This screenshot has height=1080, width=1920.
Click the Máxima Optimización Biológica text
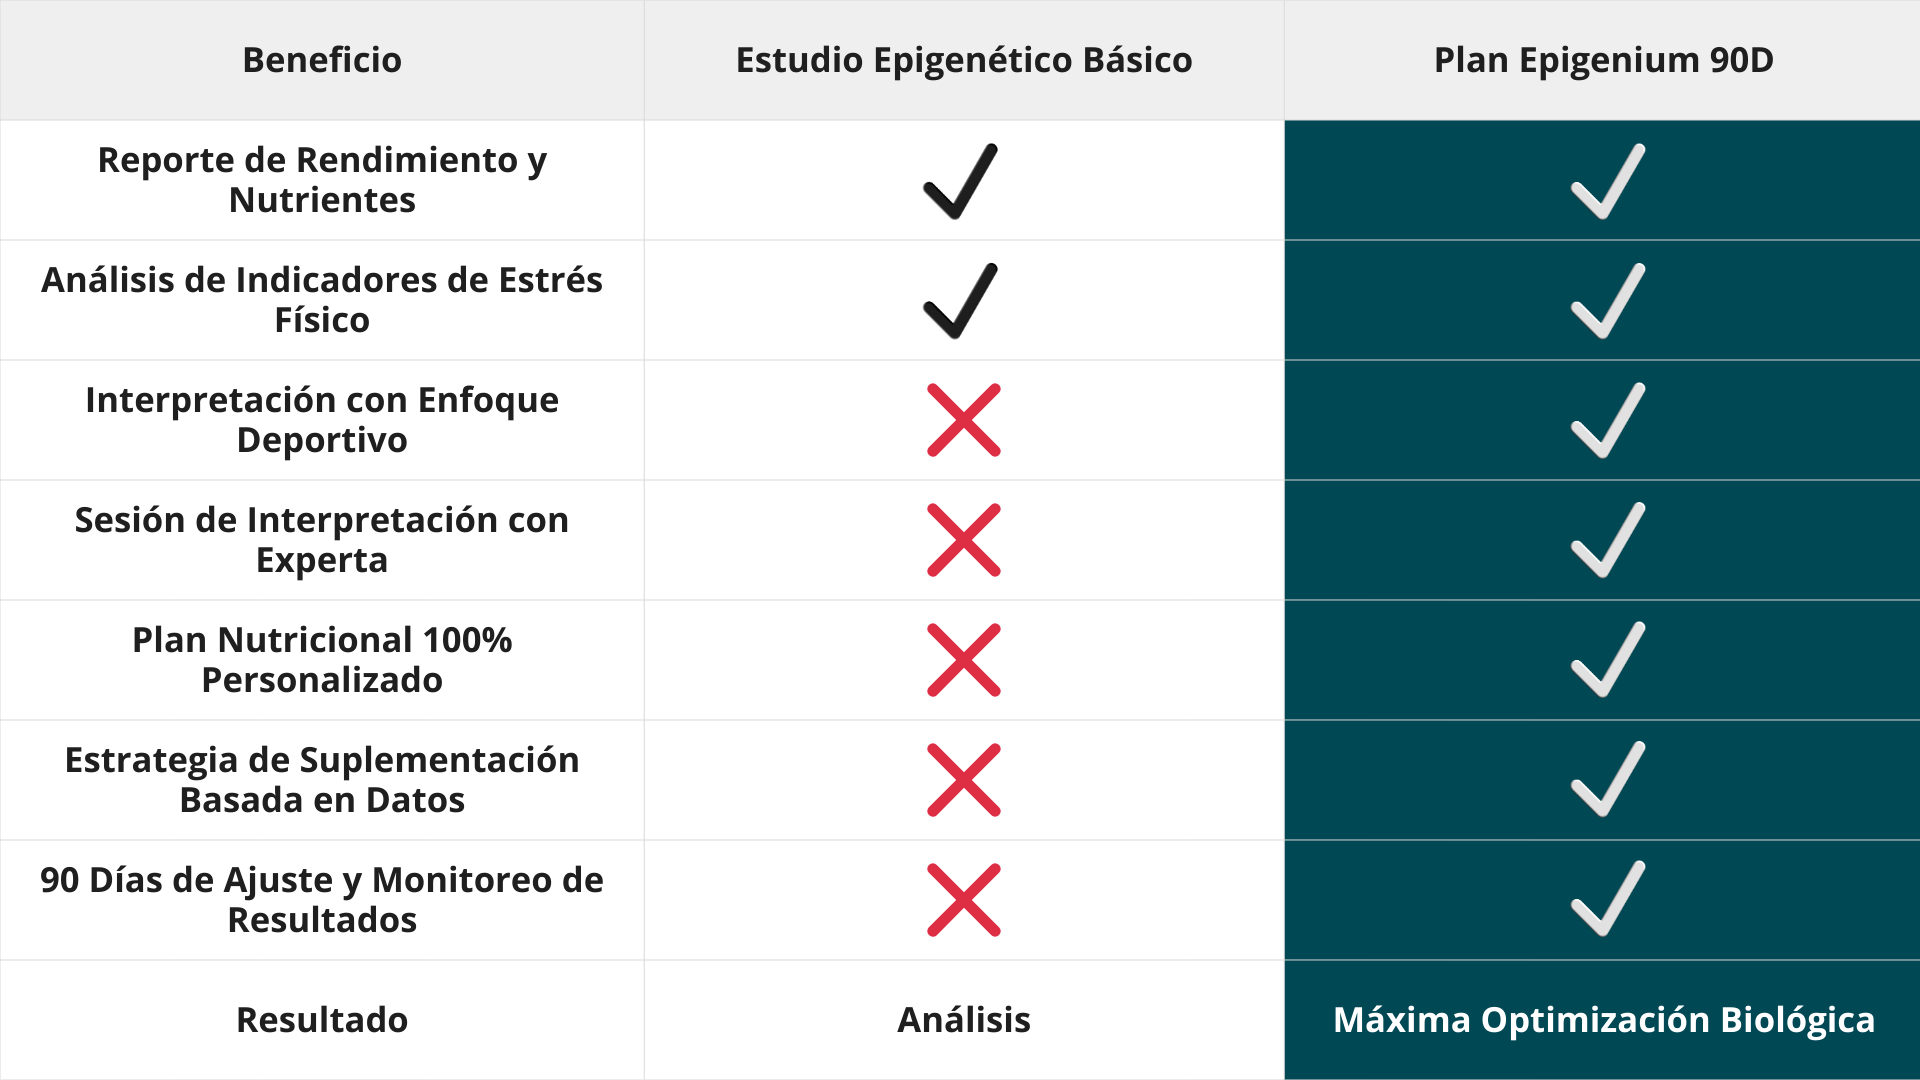coord(1603,1020)
